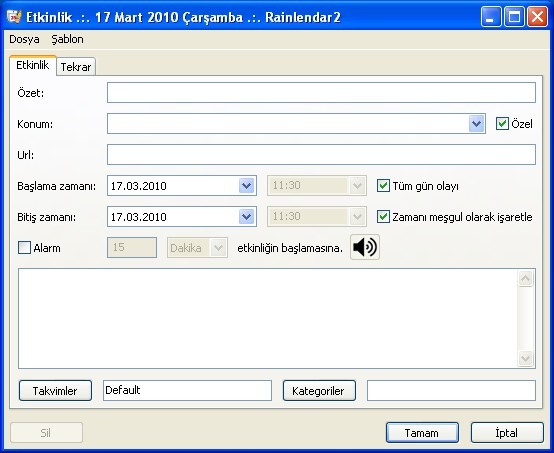Click the description scrollbar up arrow
554x453 pixels.
pyautogui.click(x=525, y=278)
